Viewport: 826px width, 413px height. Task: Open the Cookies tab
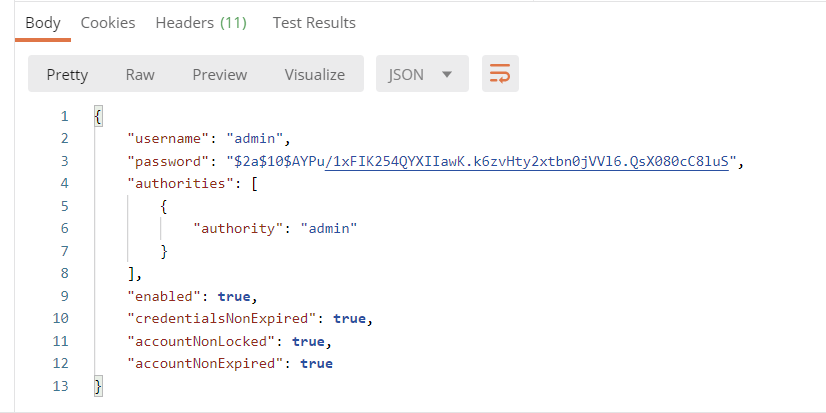[x=108, y=22]
